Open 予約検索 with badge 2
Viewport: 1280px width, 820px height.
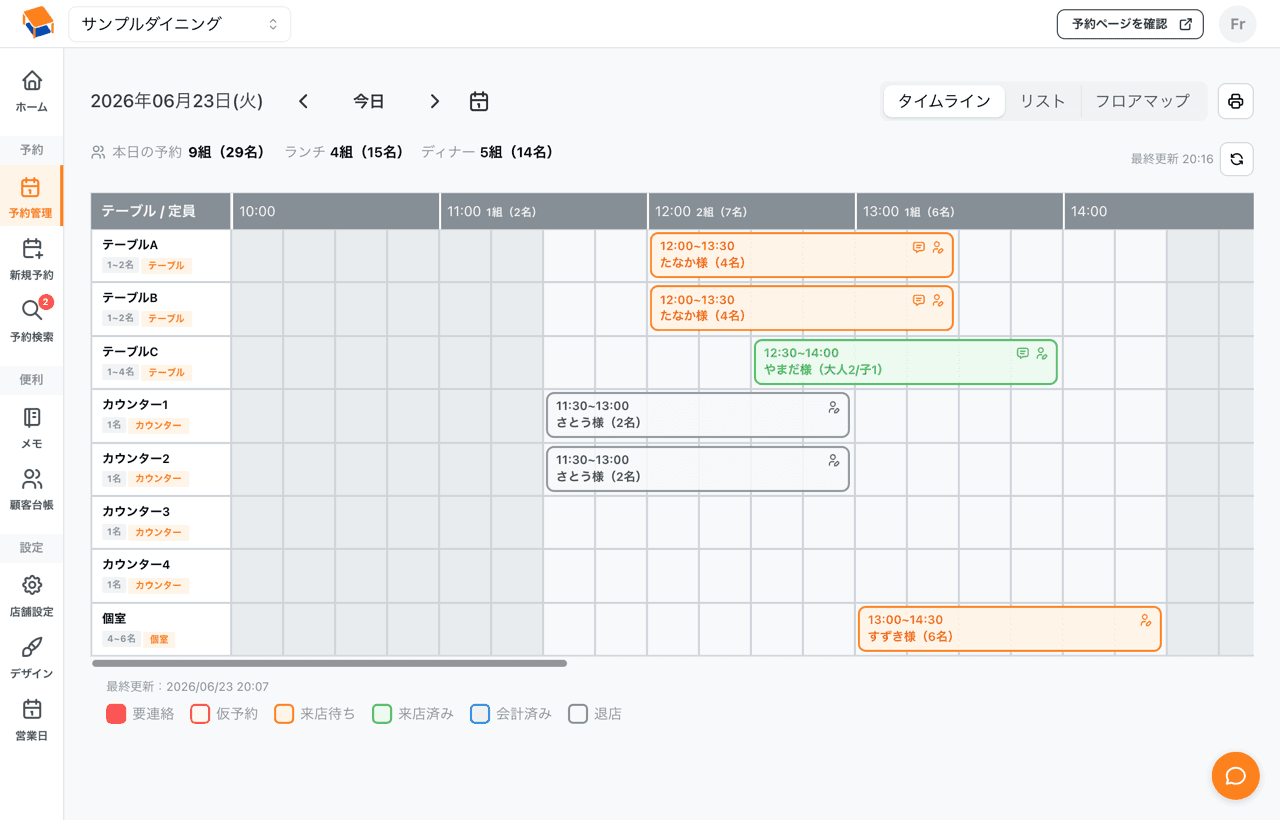[32, 321]
